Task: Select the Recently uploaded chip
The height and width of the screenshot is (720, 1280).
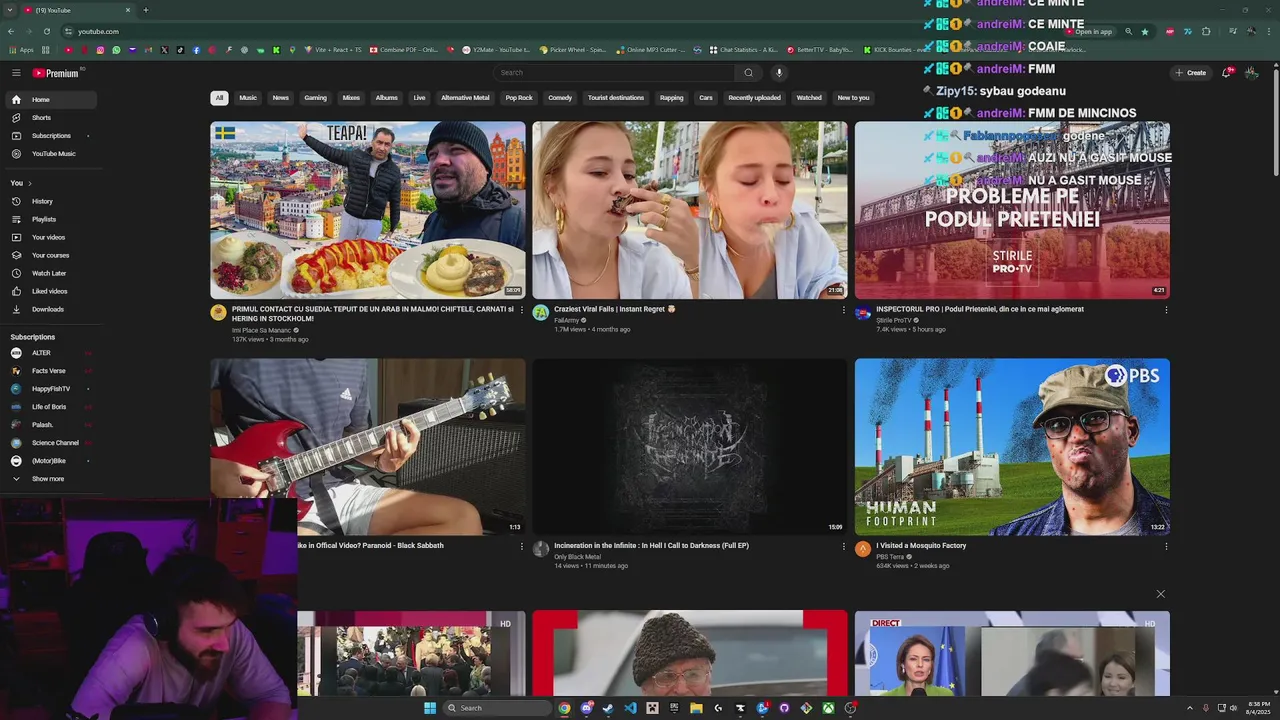Action: 754,98
